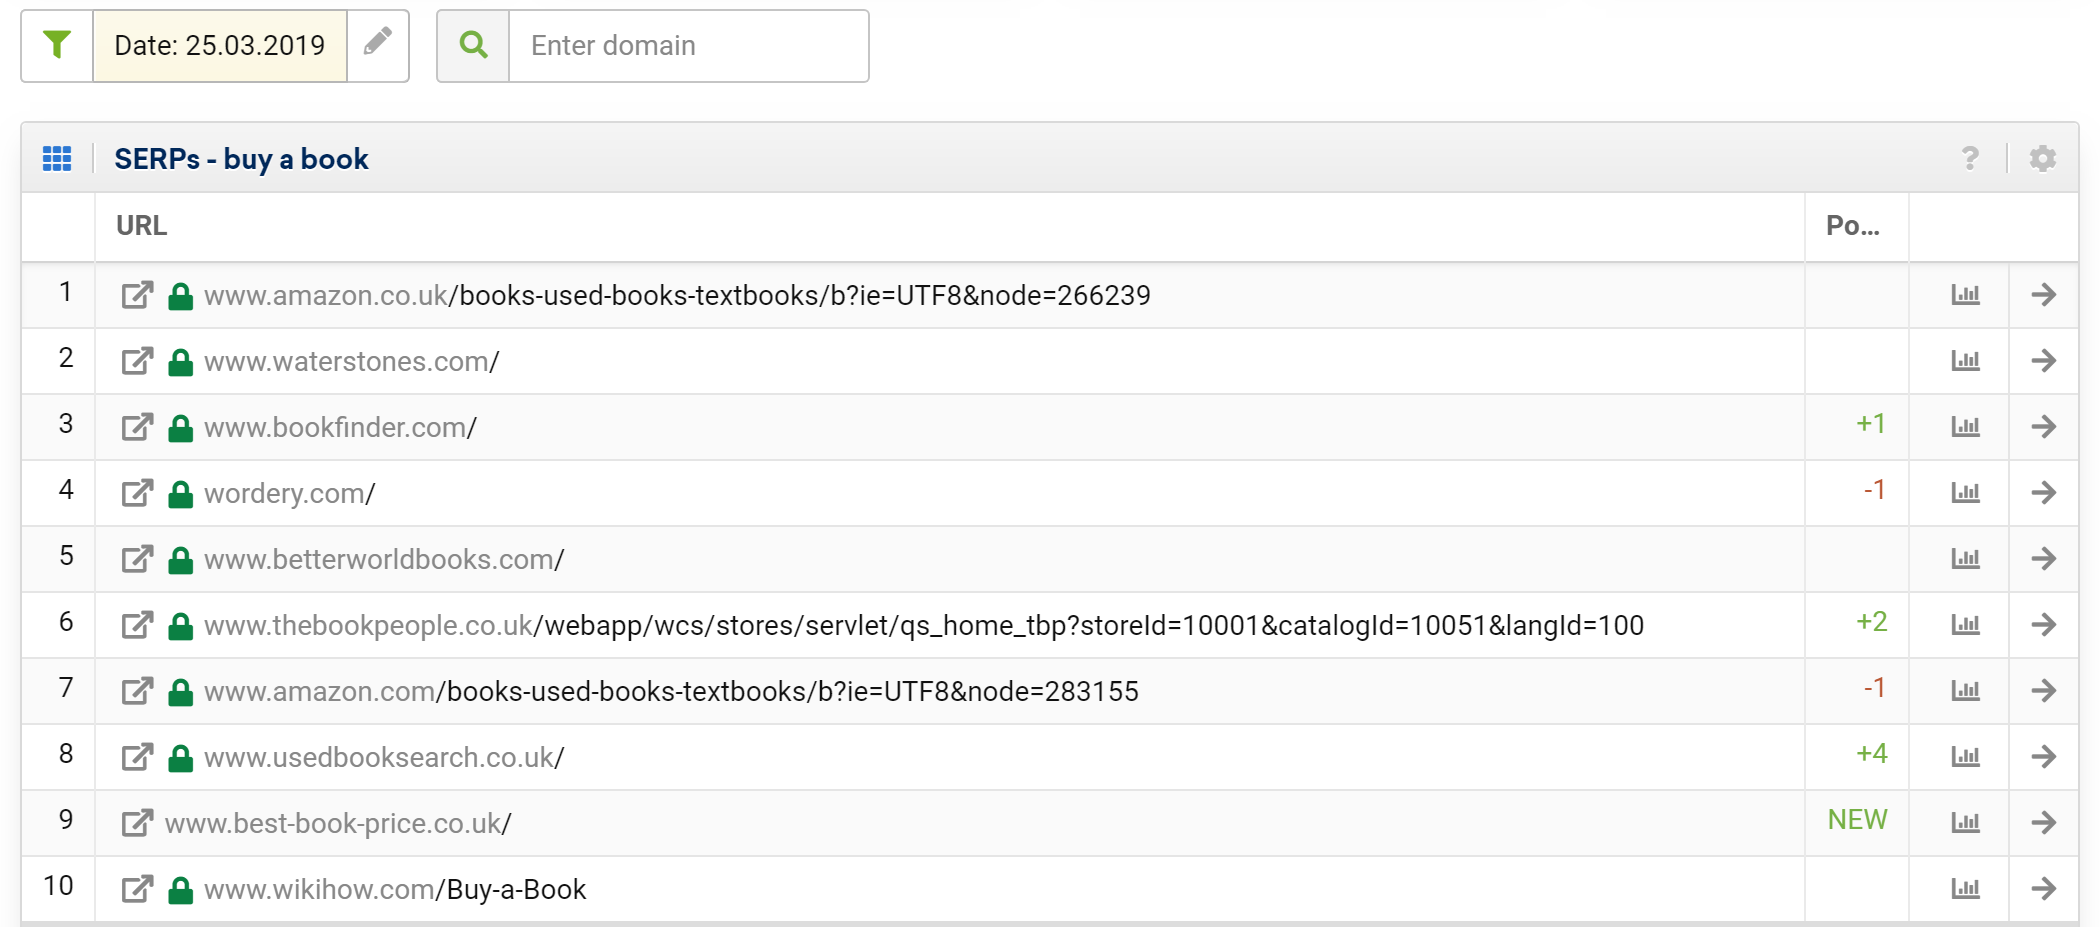Open amazon.com external link icon
The image size is (2100, 927).
(137, 691)
